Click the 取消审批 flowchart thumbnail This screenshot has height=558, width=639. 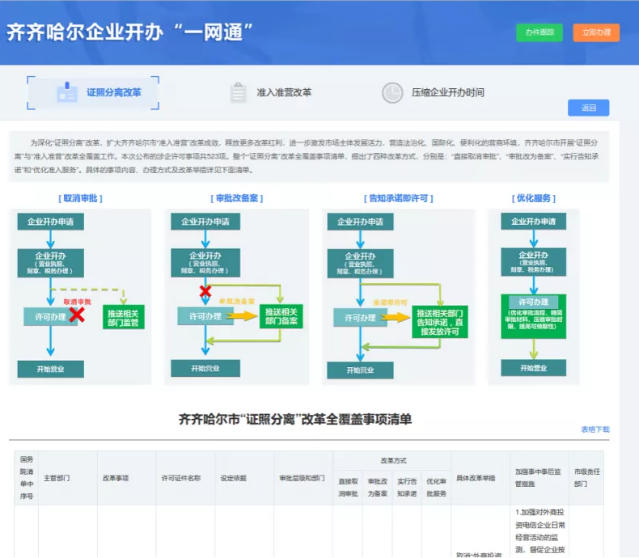click(81, 290)
